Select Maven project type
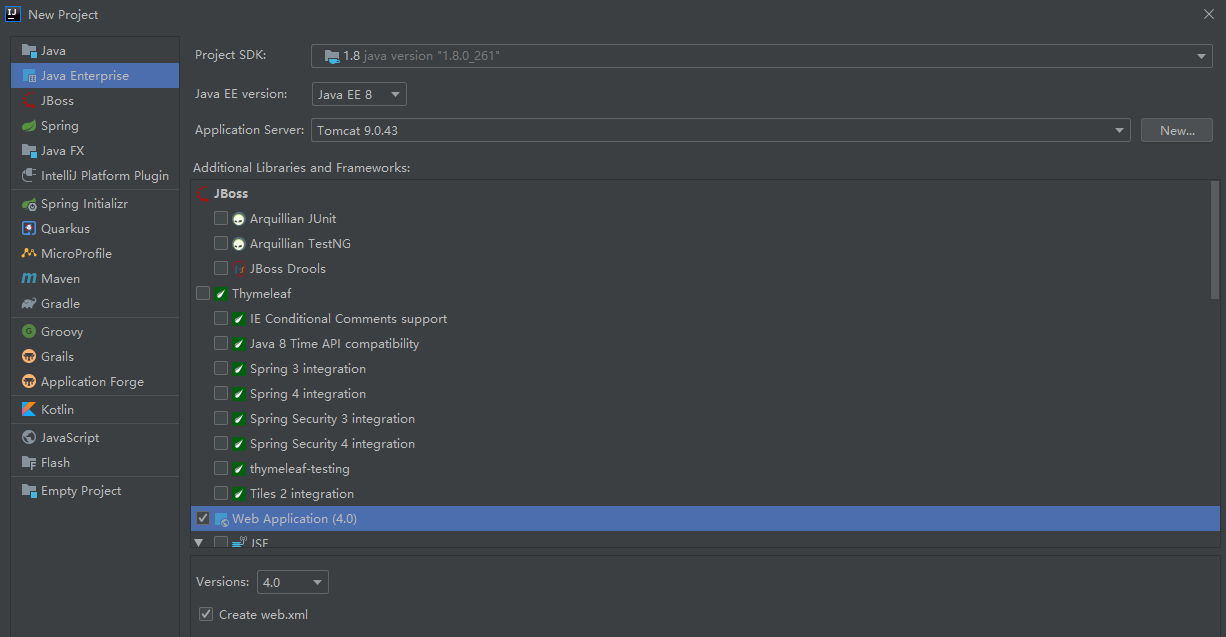 point(95,278)
